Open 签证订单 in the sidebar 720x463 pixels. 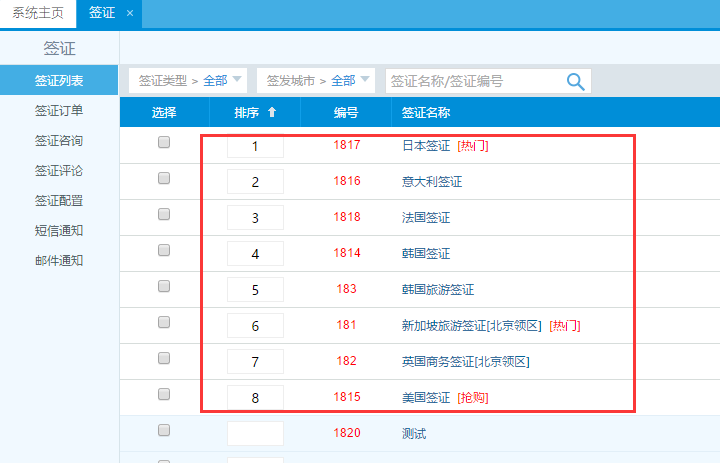pos(59,110)
